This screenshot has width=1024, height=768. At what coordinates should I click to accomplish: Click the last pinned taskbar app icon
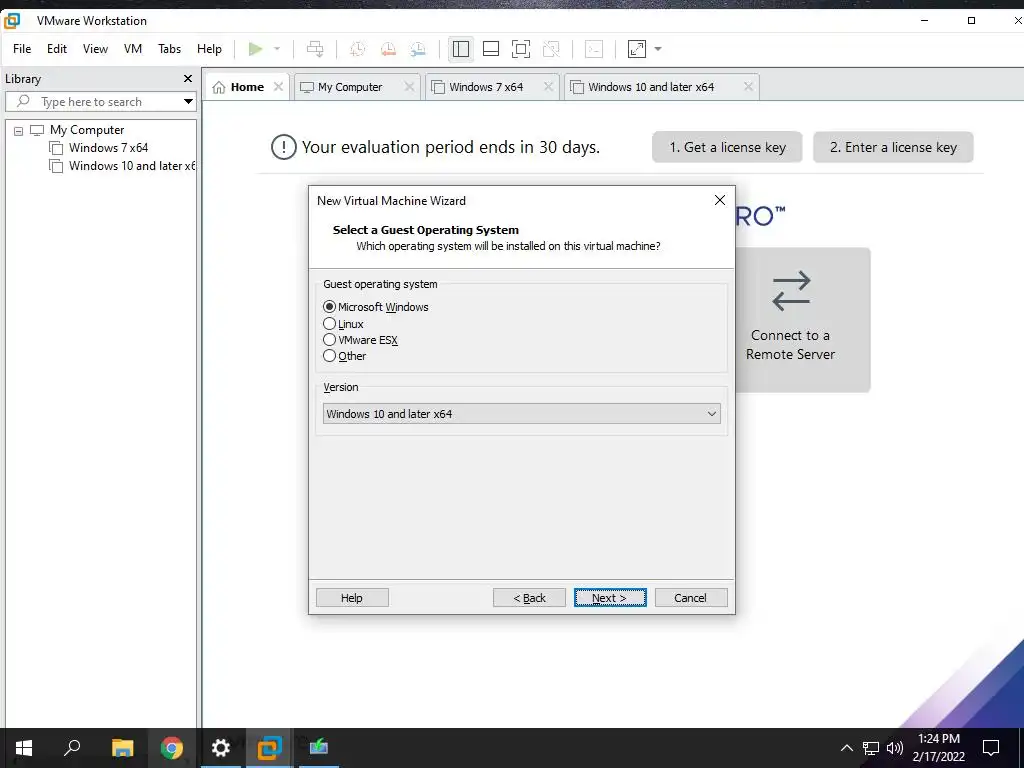[x=319, y=748]
